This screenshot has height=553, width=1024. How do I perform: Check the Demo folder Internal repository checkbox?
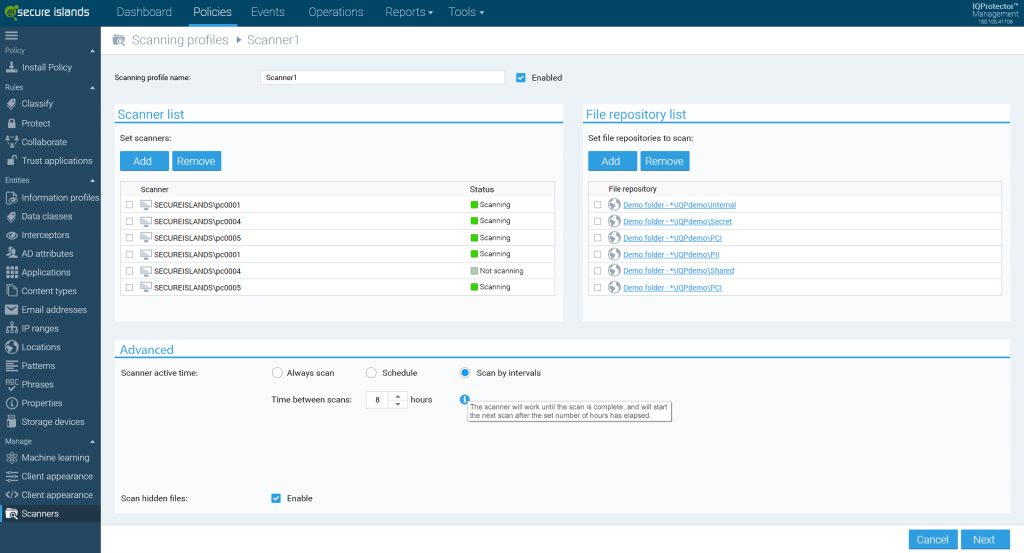[x=598, y=205]
